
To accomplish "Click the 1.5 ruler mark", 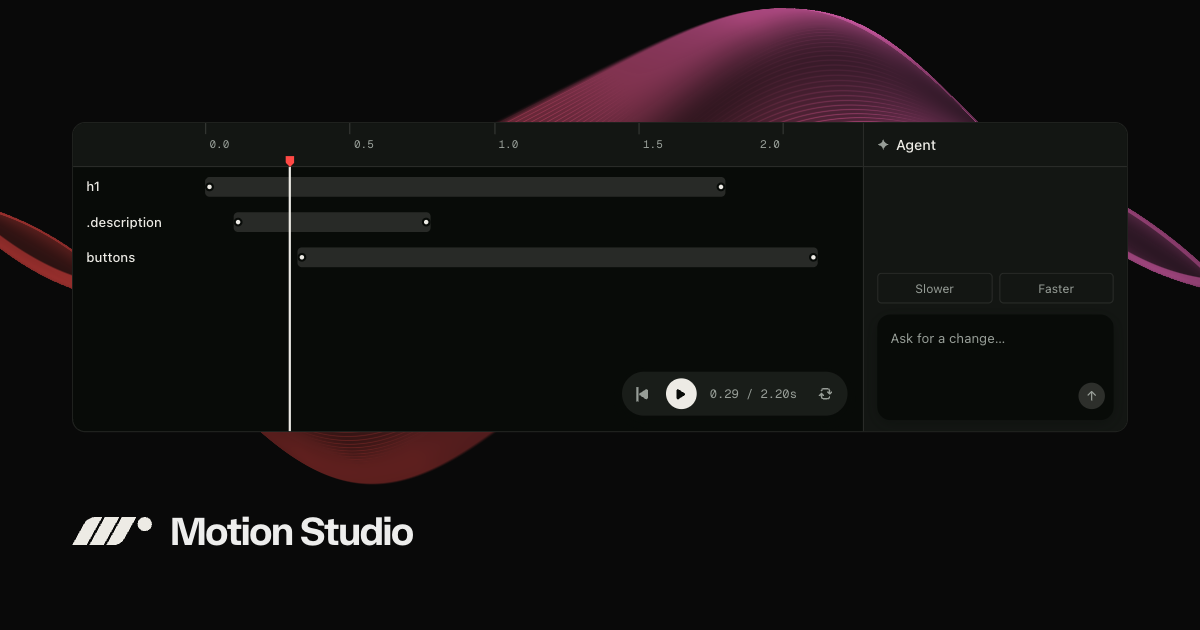I will [x=653, y=144].
